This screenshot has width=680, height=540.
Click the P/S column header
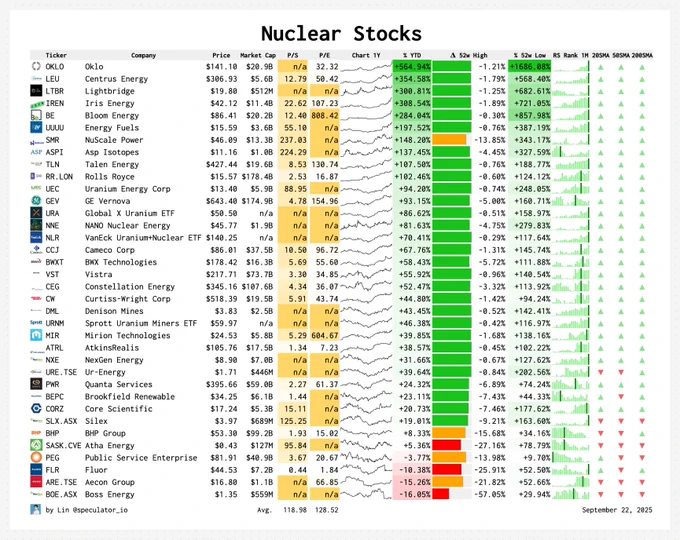[293, 55]
